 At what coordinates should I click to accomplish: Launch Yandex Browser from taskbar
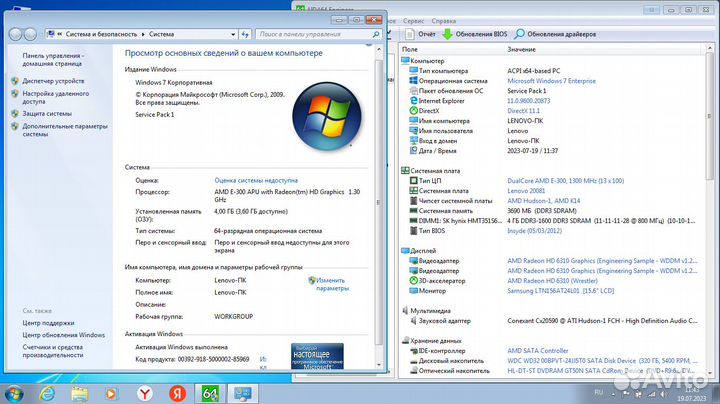(145, 394)
